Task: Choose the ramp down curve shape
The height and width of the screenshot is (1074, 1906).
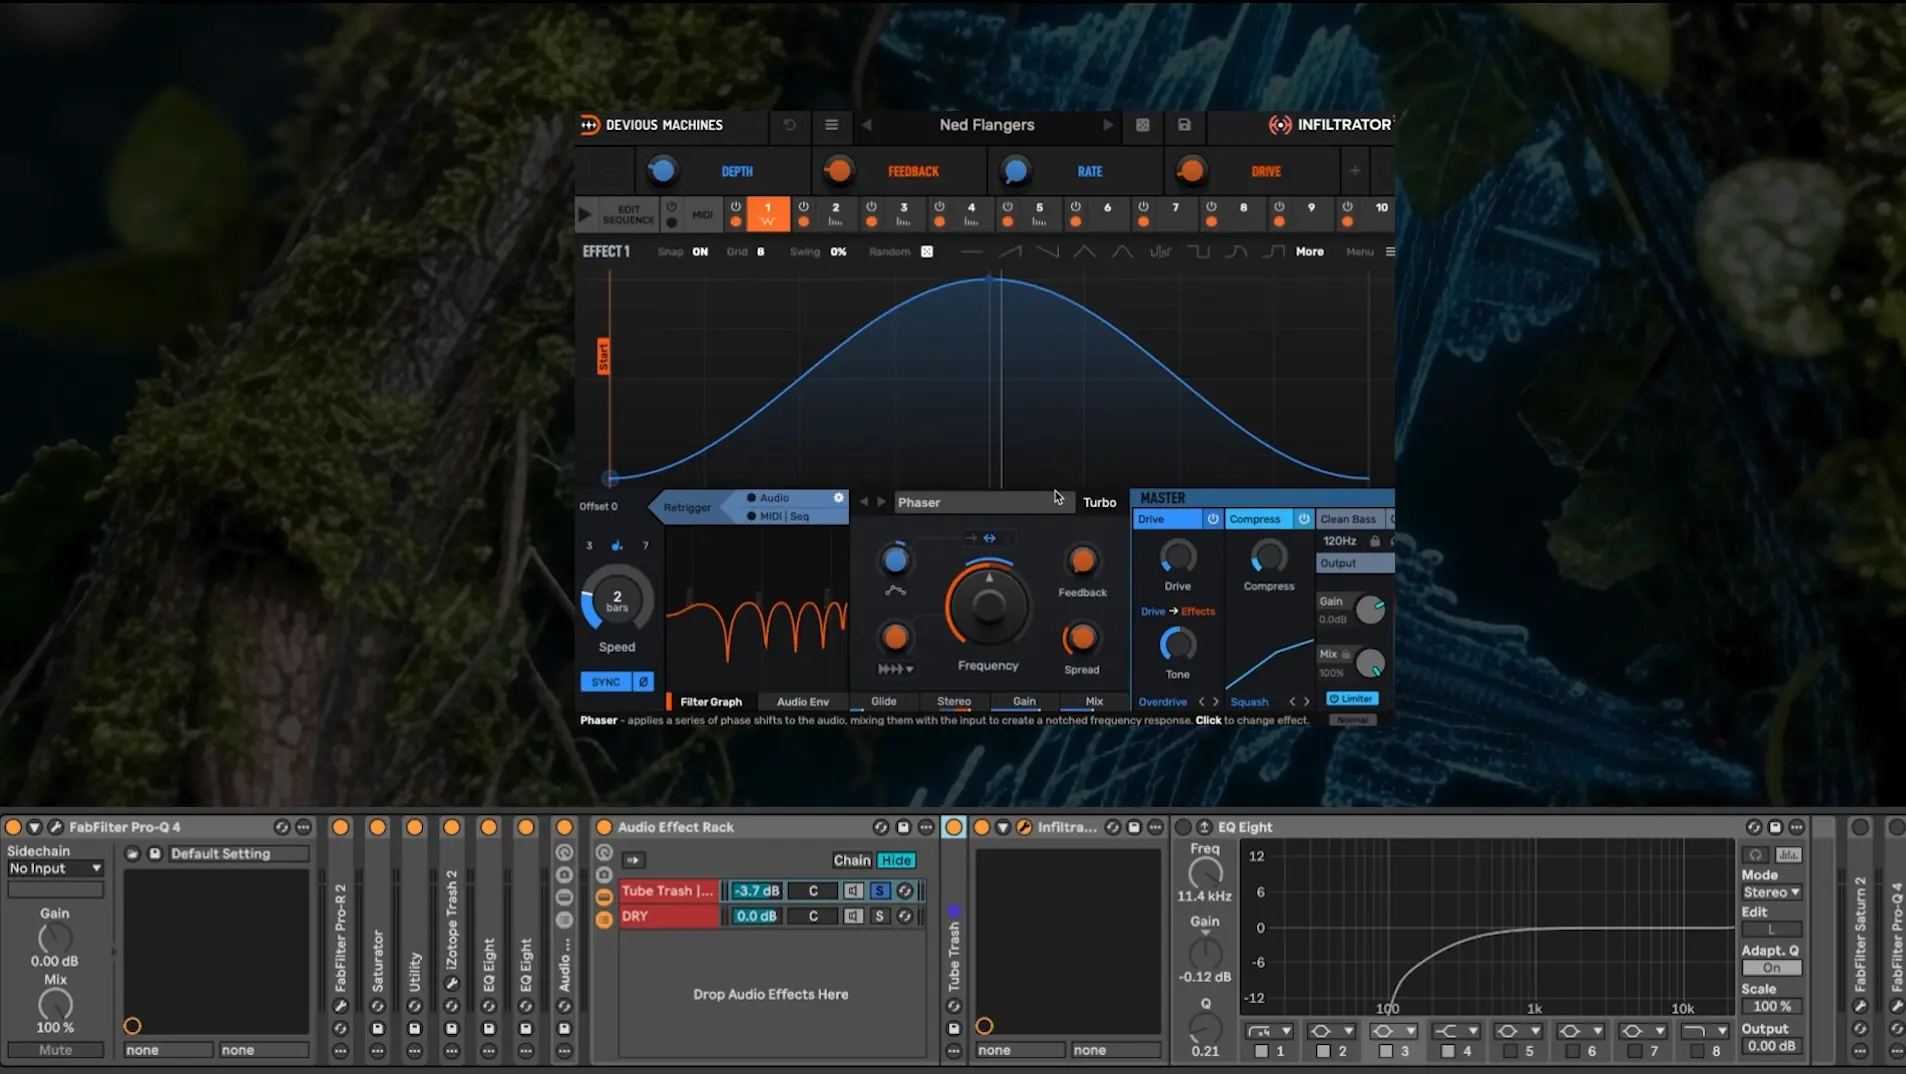Action: [x=1047, y=252]
